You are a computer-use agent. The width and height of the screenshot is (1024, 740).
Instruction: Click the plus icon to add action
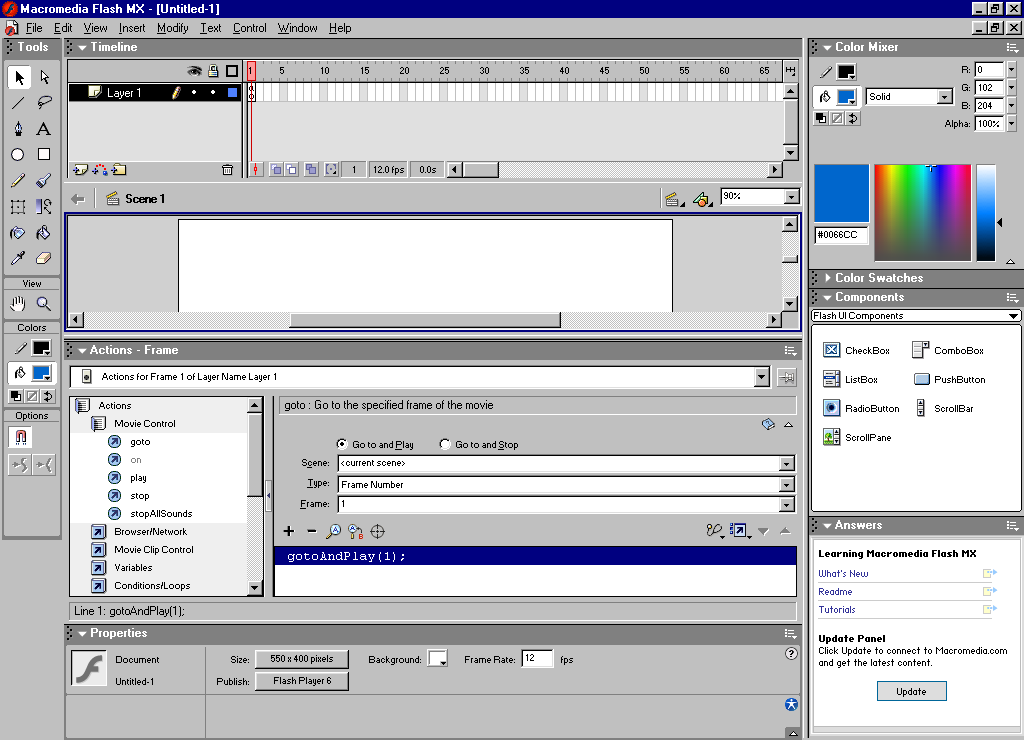[x=289, y=532]
